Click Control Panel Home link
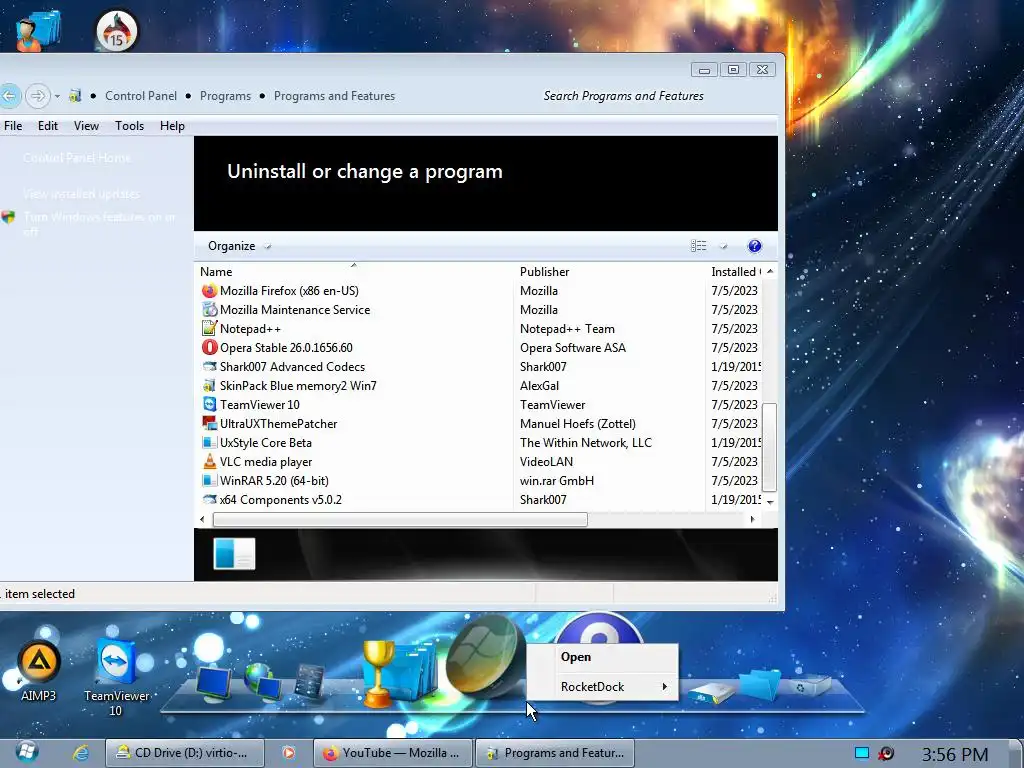 coord(76,157)
